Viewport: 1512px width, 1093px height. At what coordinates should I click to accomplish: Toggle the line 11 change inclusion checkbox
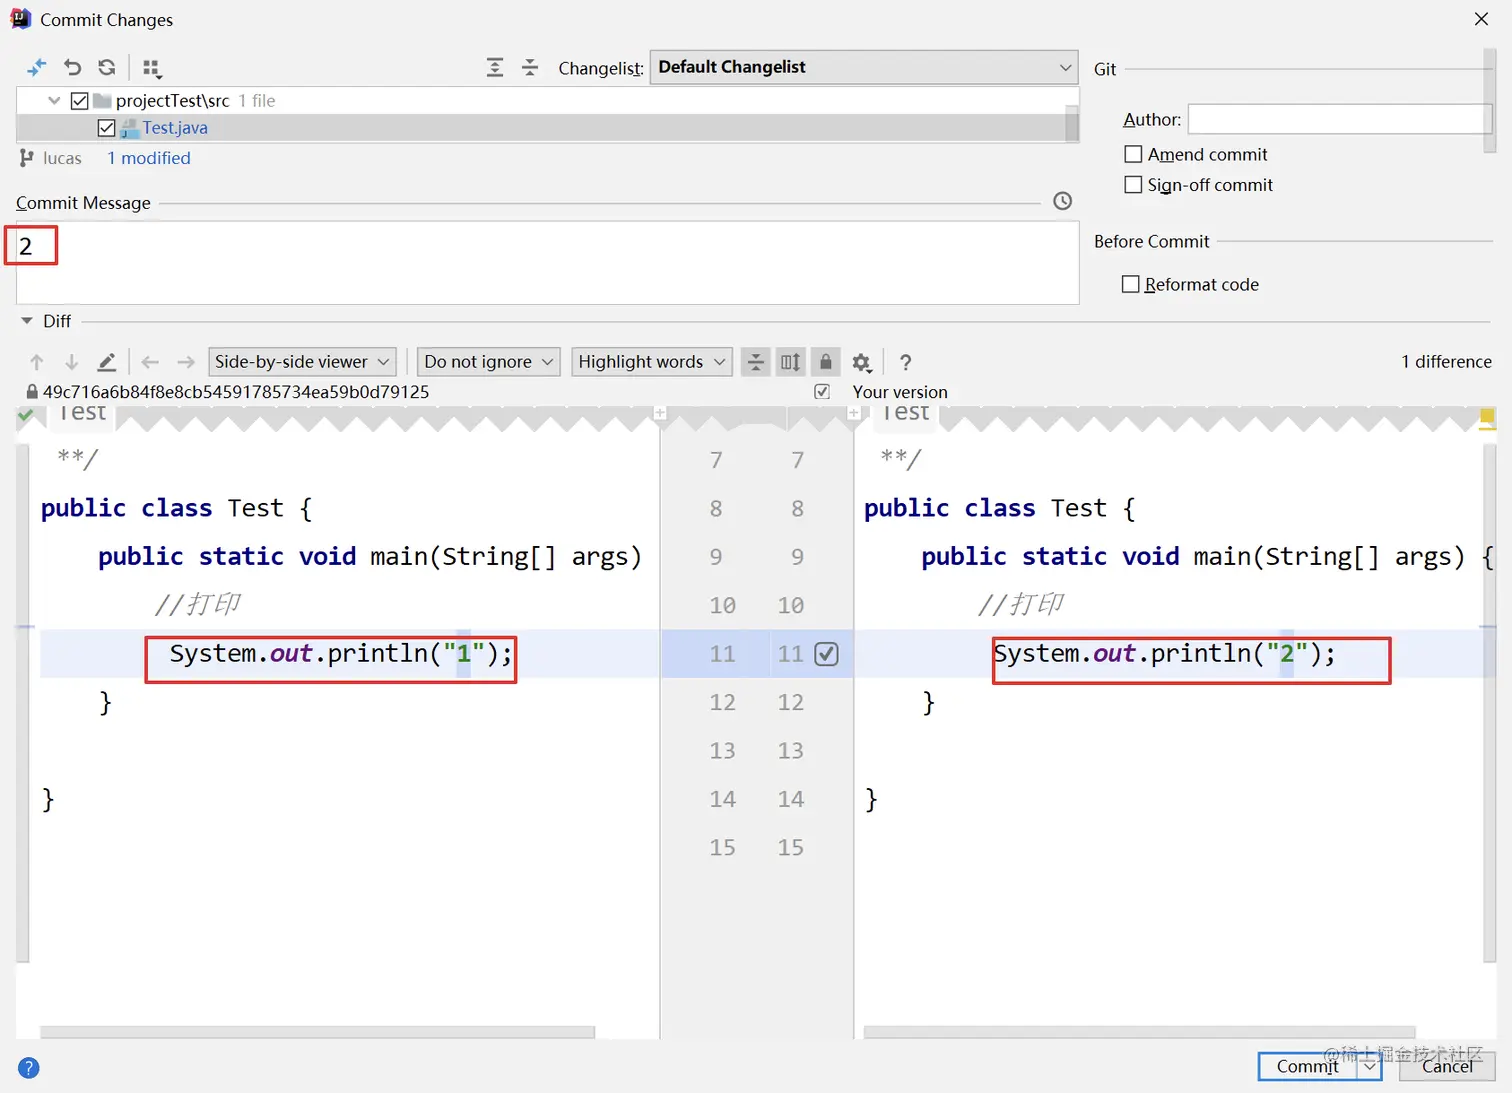pyautogui.click(x=827, y=654)
